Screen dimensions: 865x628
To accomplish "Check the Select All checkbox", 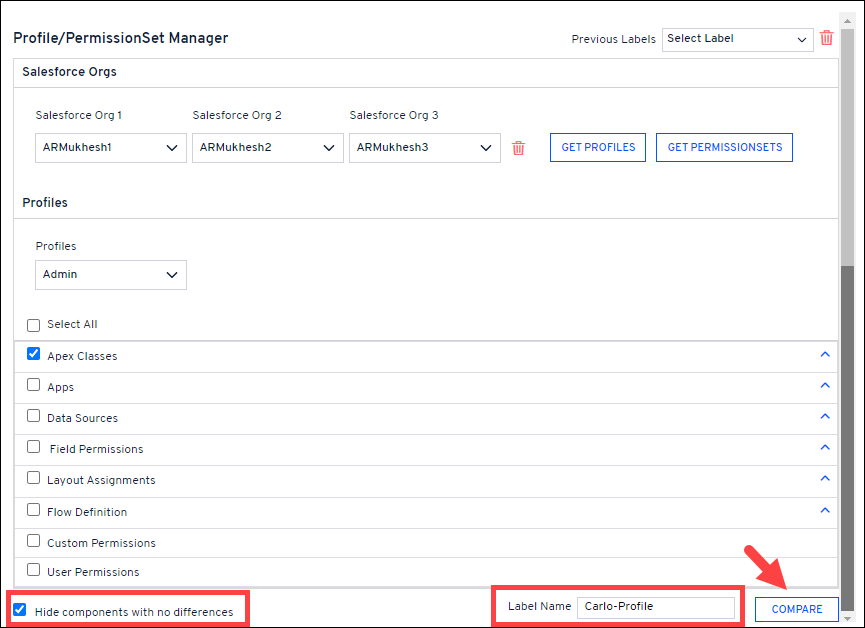I will (34, 325).
